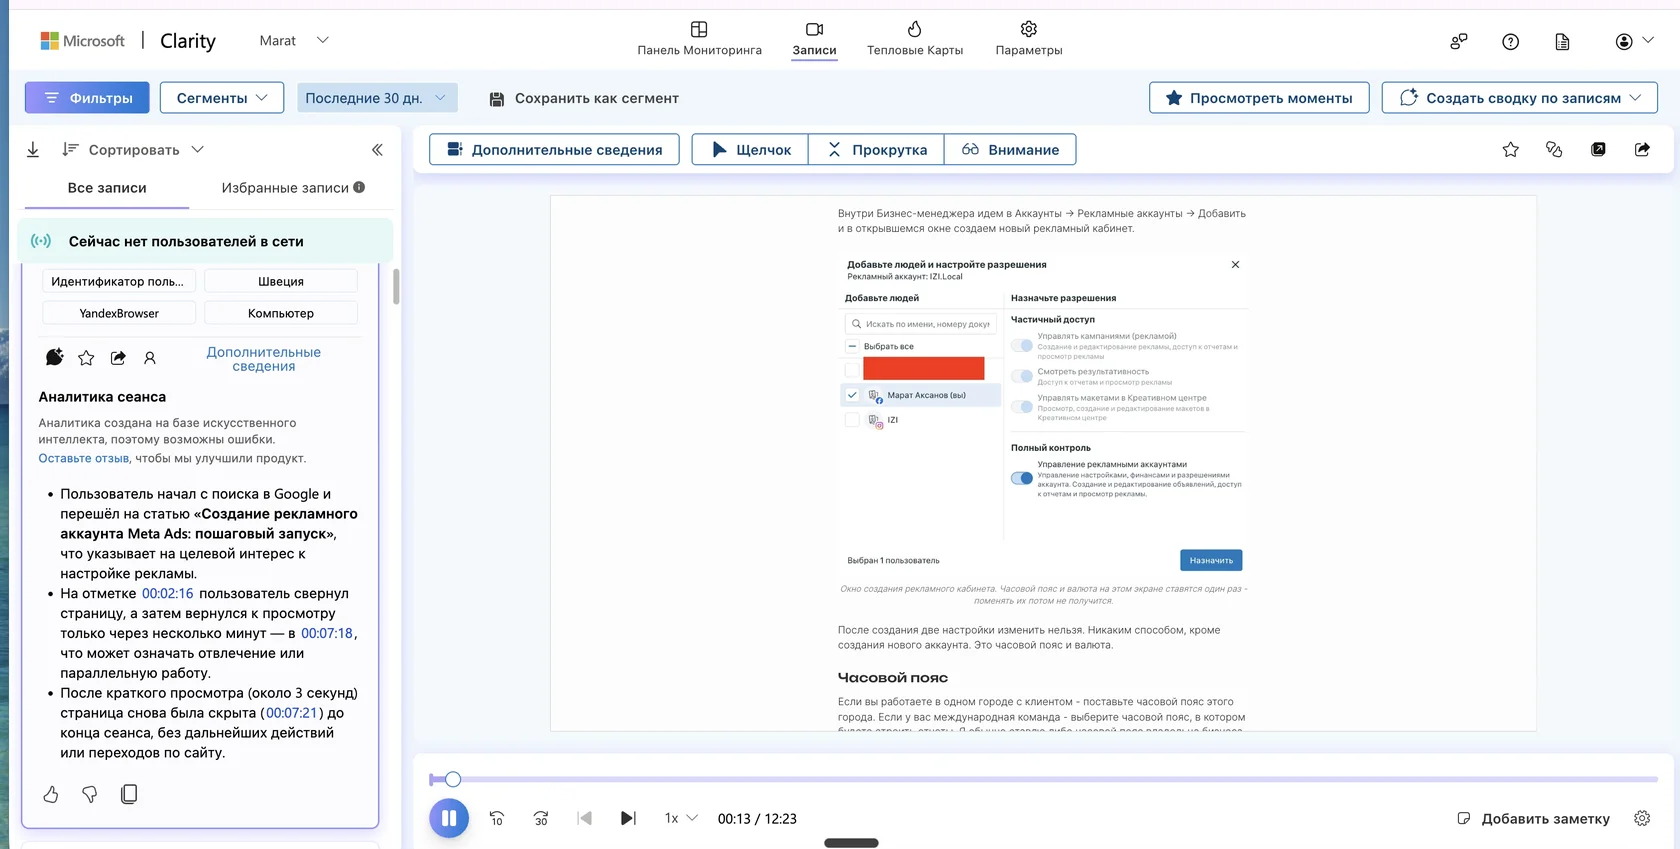Share the recording from the sidebar card
The width and height of the screenshot is (1680, 849).
pos(118,358)
